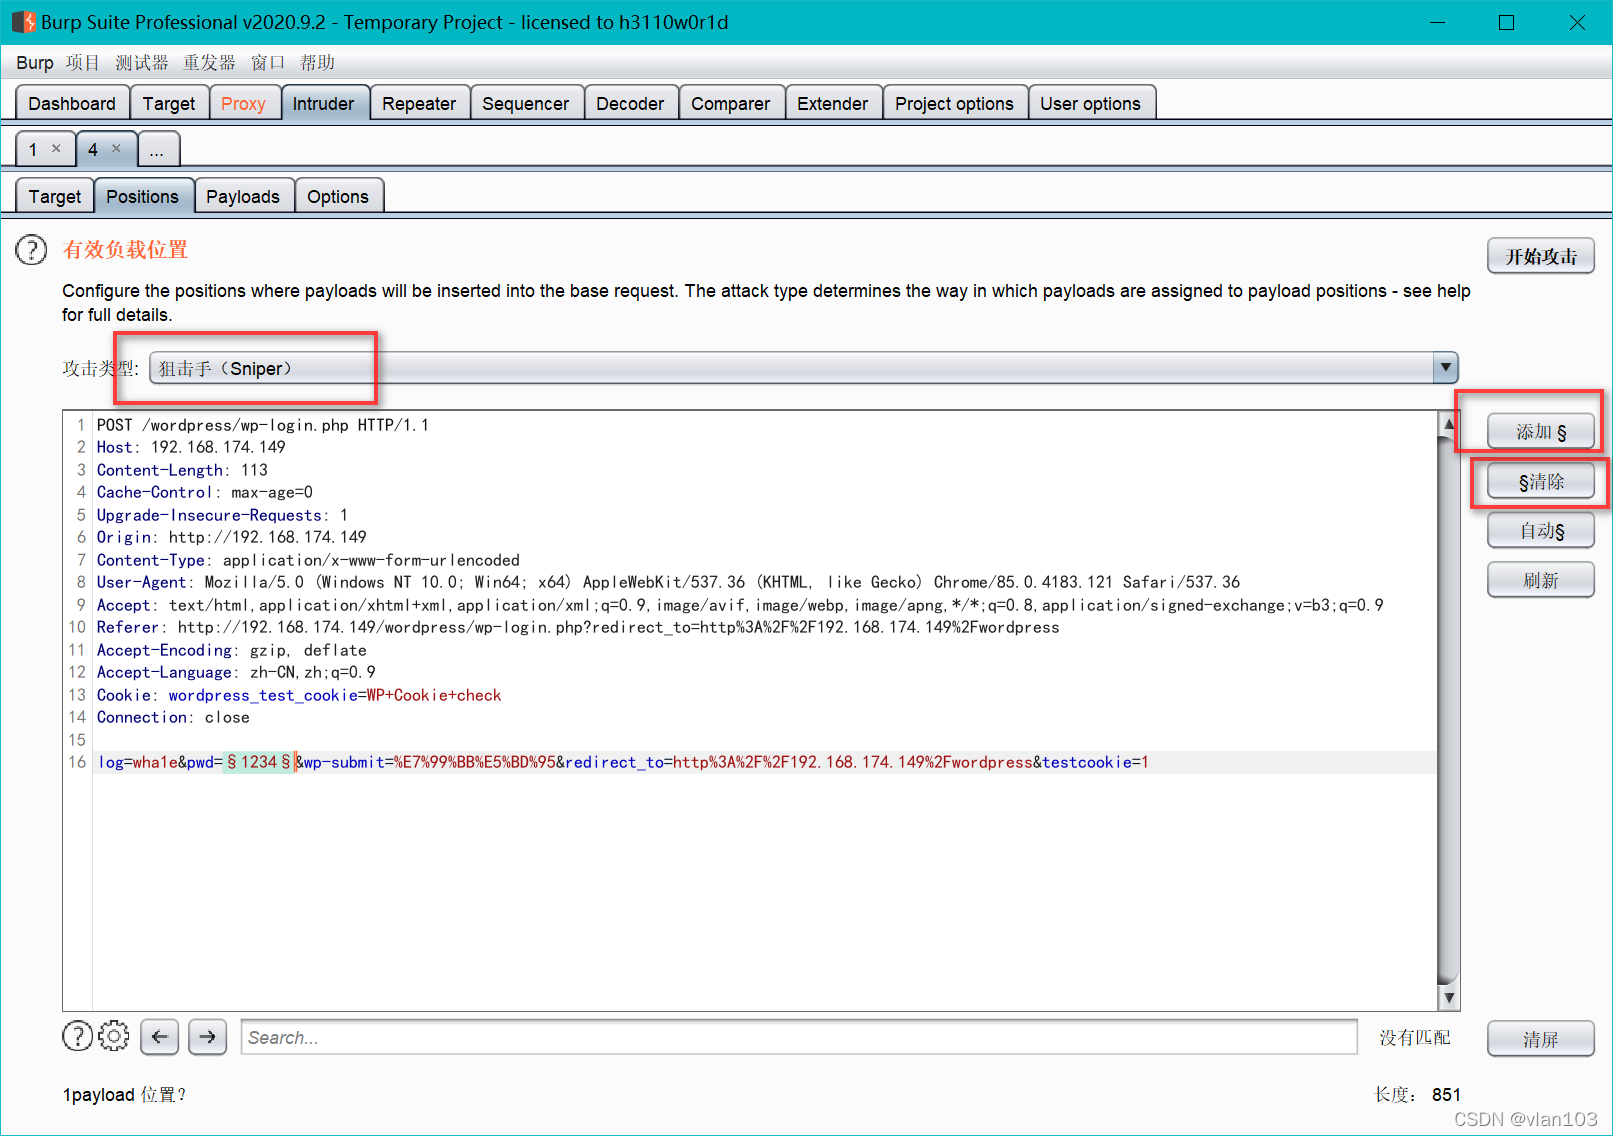Select Intruder attack tab 1
1613x1136 pixels.
tap(33, 149)
